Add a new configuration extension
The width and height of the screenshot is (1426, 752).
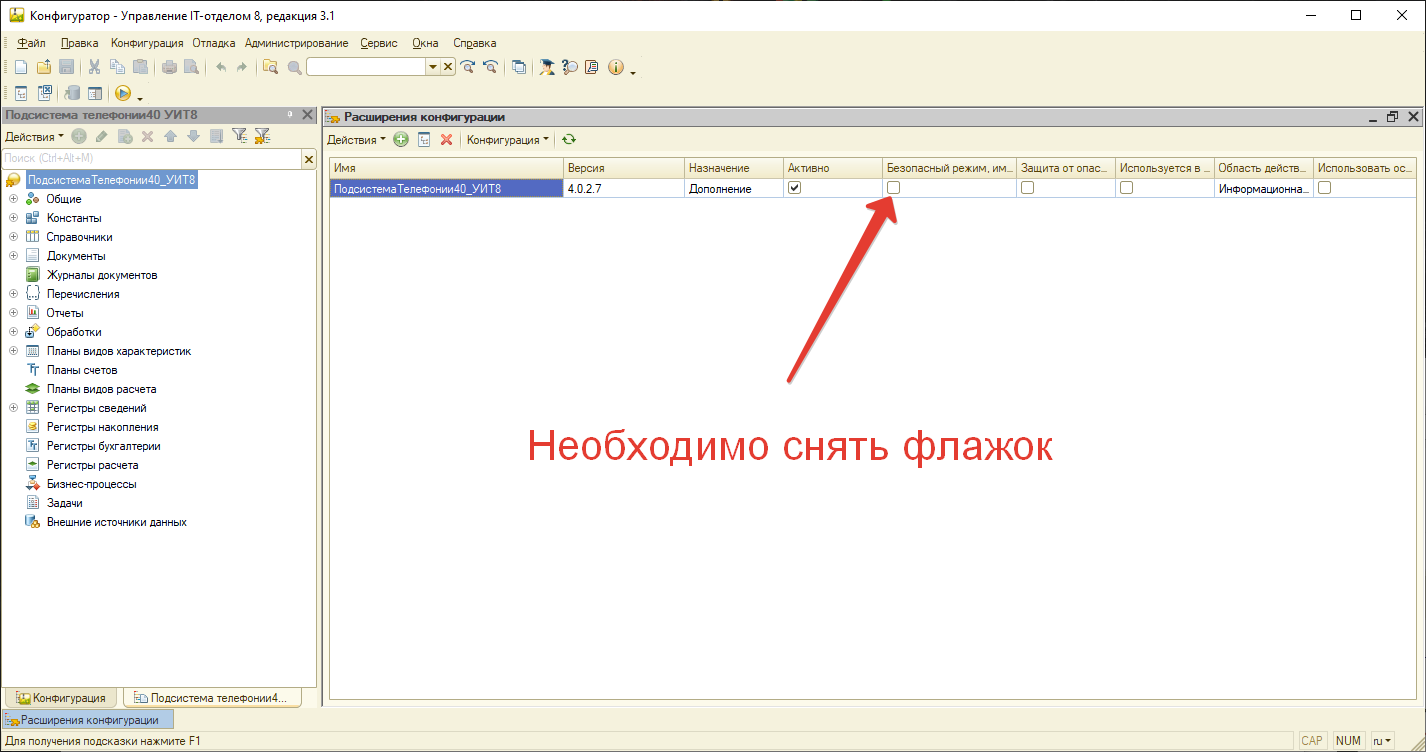[400, 139]
